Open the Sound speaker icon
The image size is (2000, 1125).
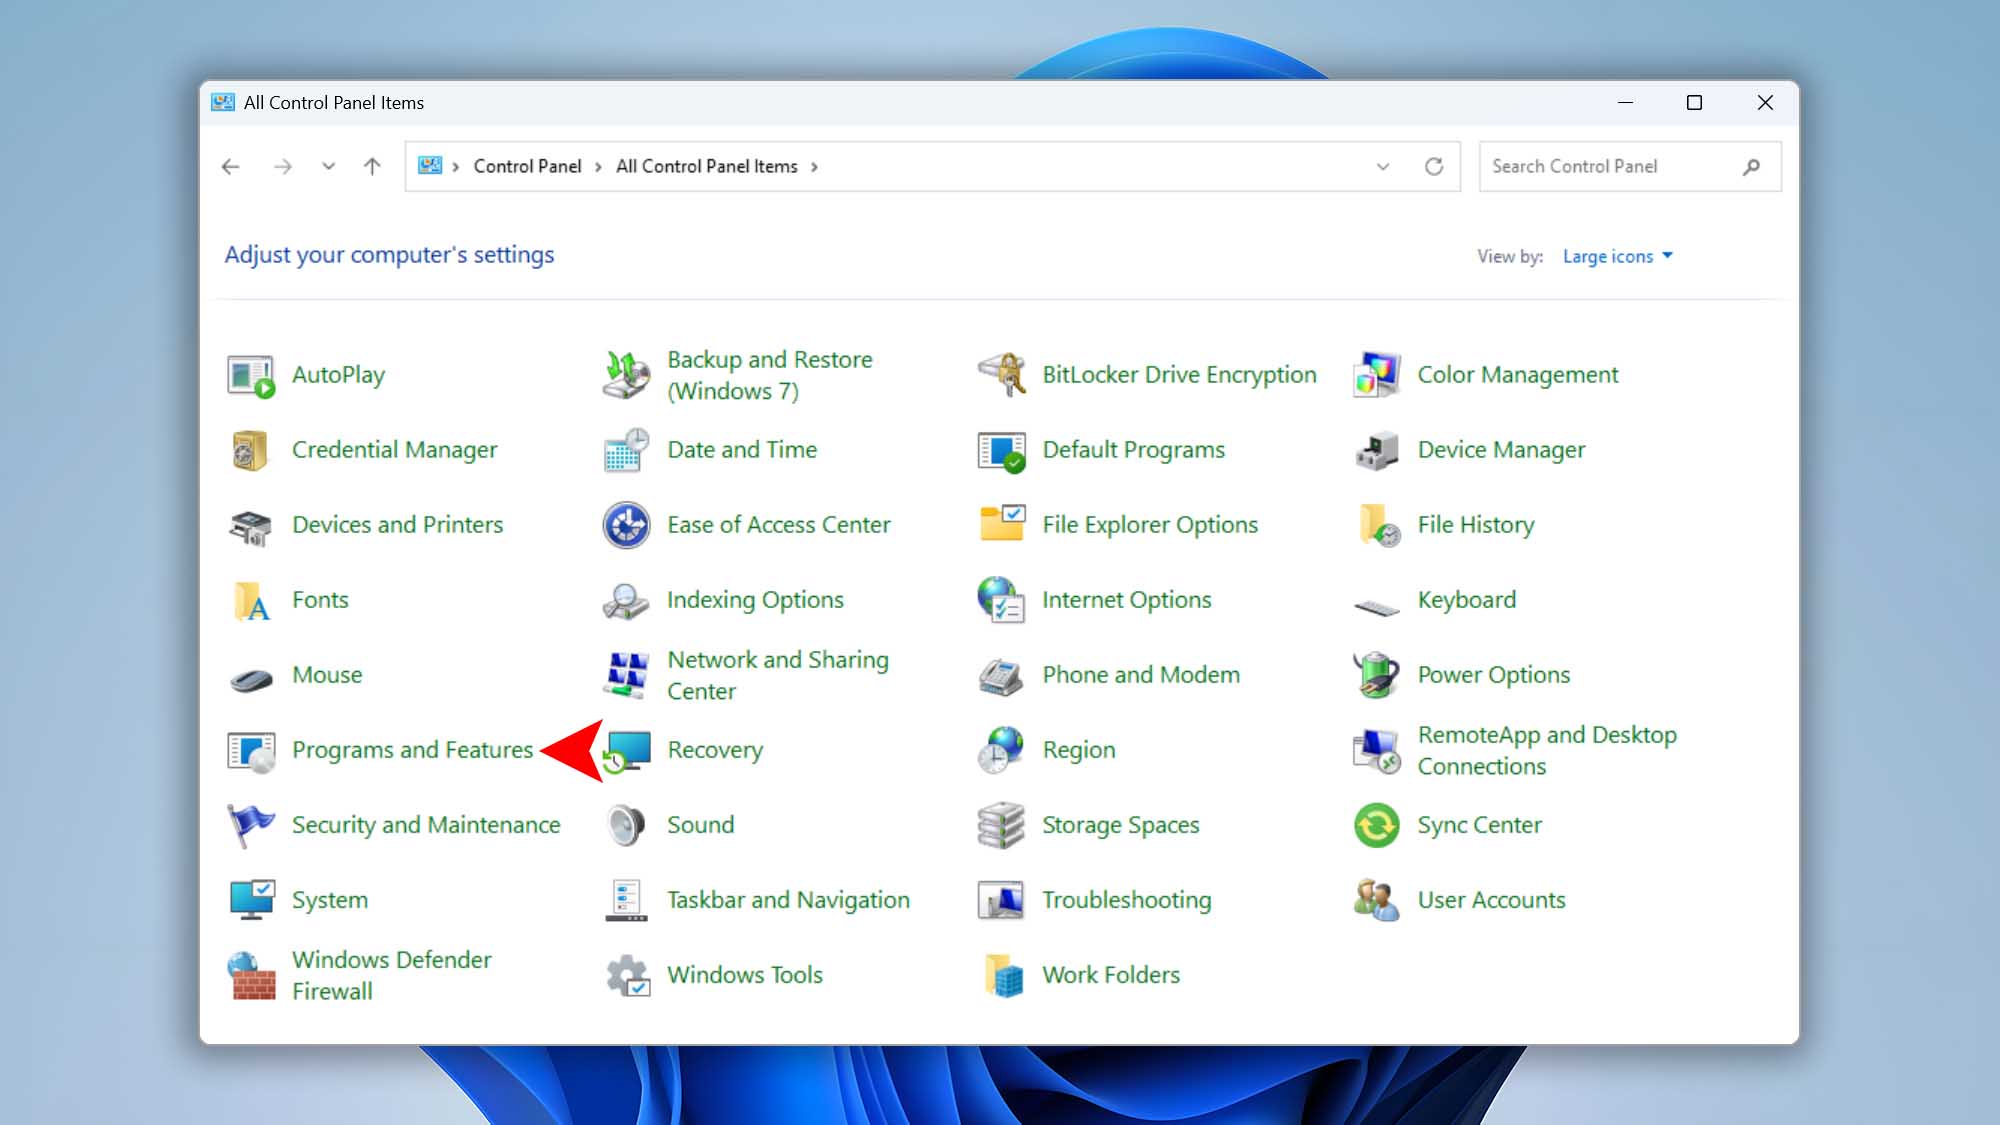pos(627,826)
